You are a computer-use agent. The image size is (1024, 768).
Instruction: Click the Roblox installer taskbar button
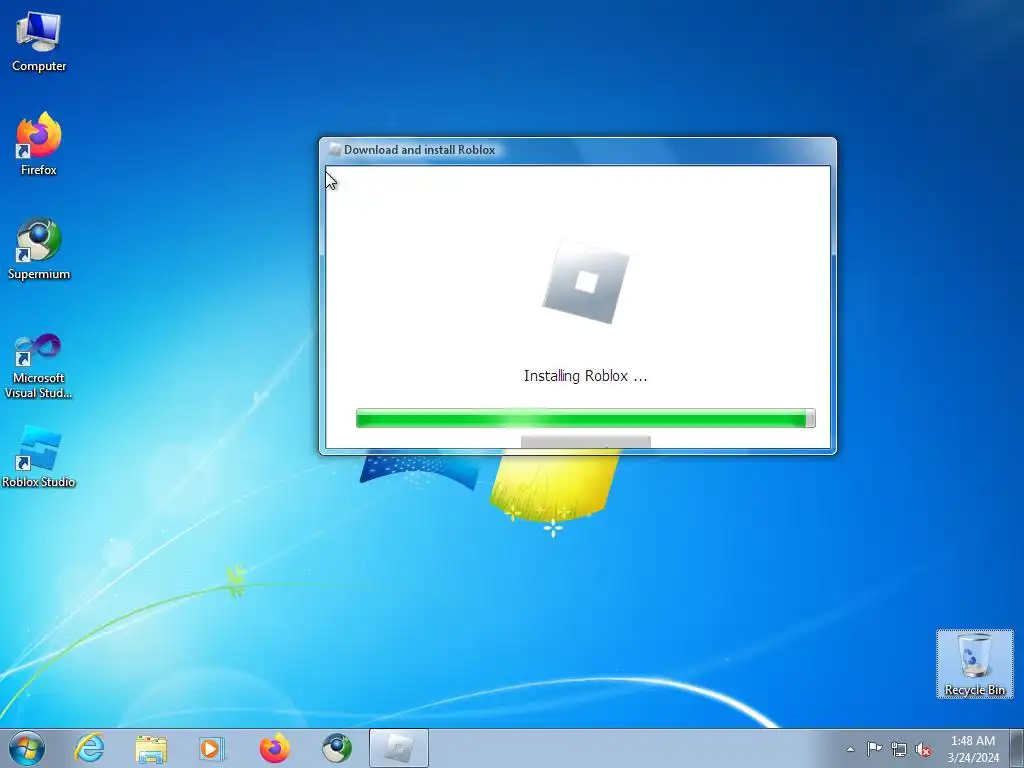click(x=398, y=748)
